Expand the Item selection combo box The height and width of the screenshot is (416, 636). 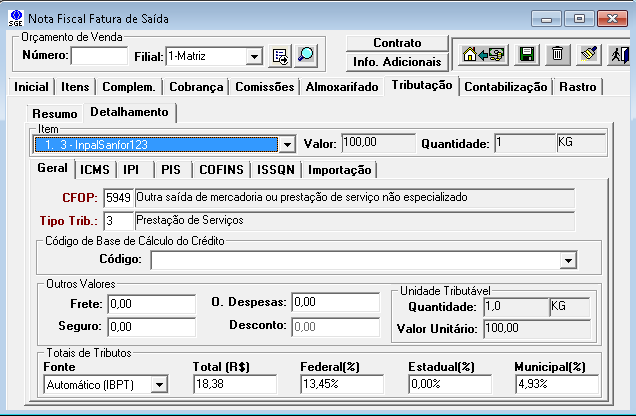(288, 145)
